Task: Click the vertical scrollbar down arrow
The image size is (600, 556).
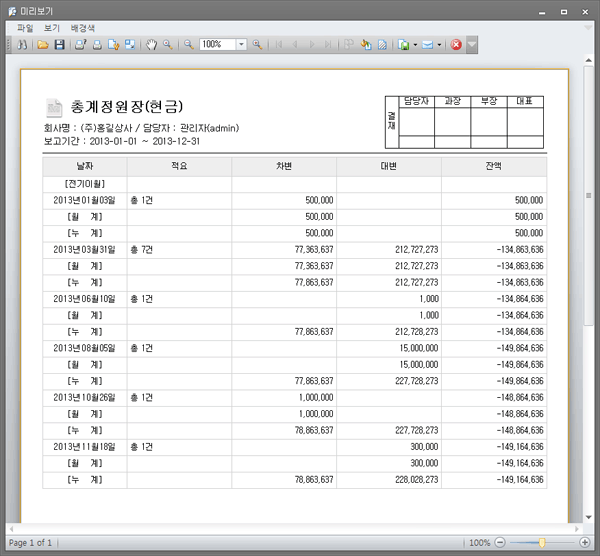Action: click(x=589, y=517)
